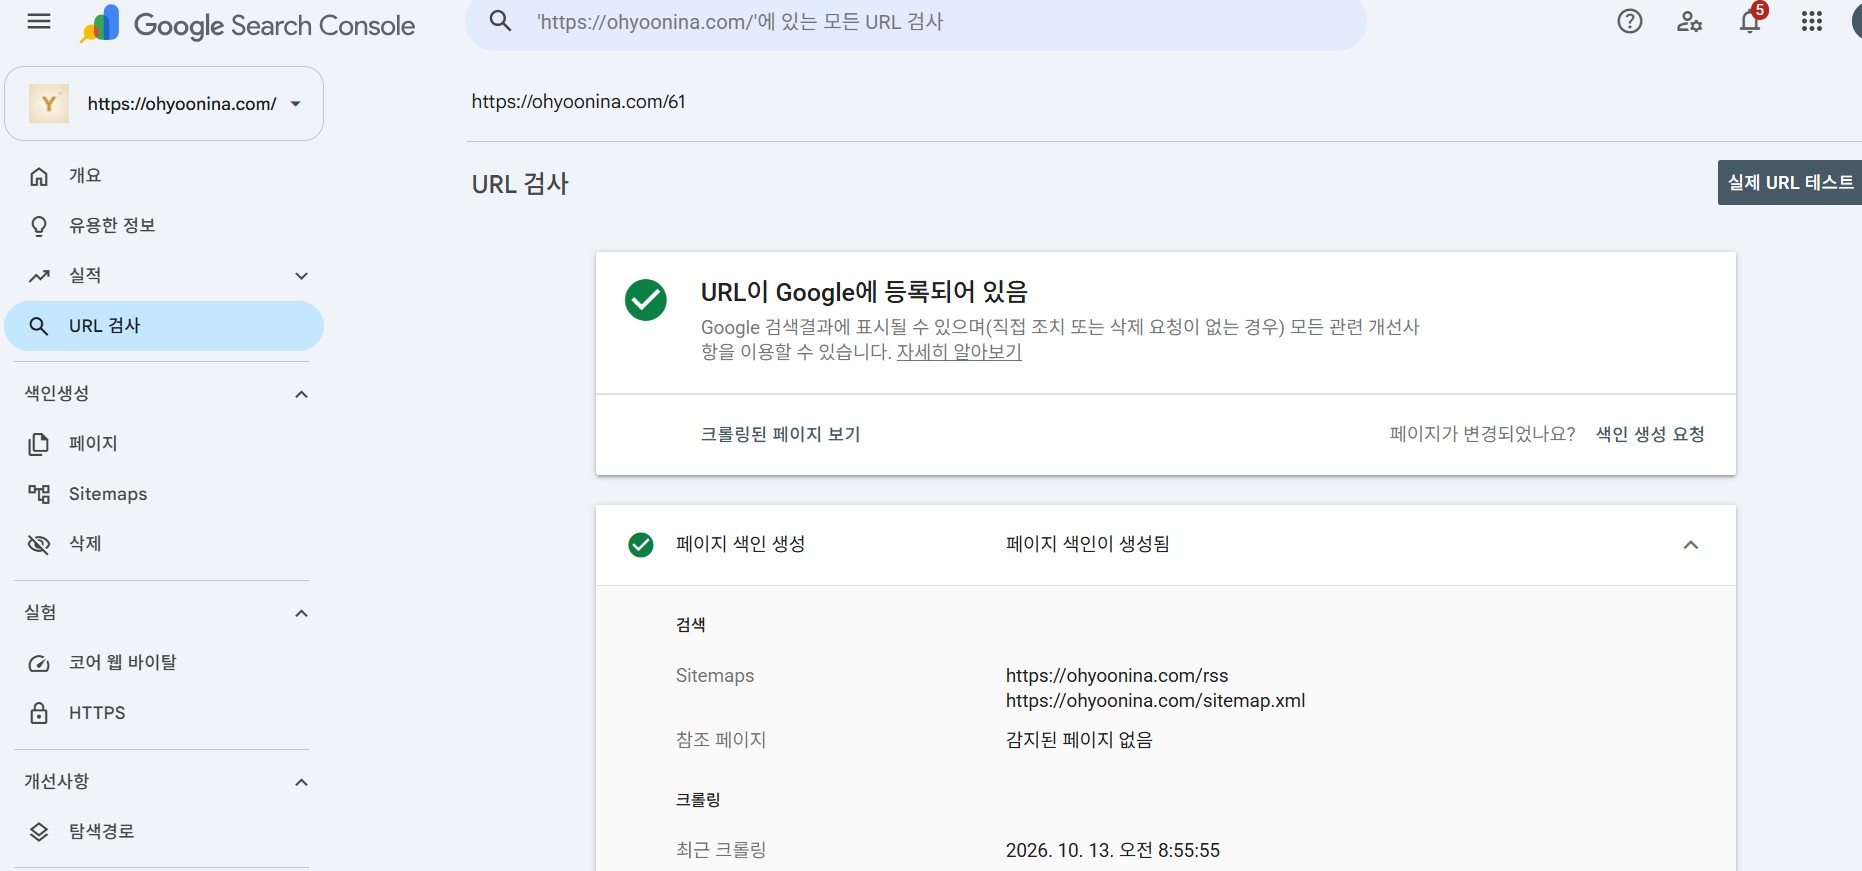The image size is (1862, 871).
Task: Collapse the 페이지 색인 생성 panel
Action: pyautogui.click(x=1691, y=545)
